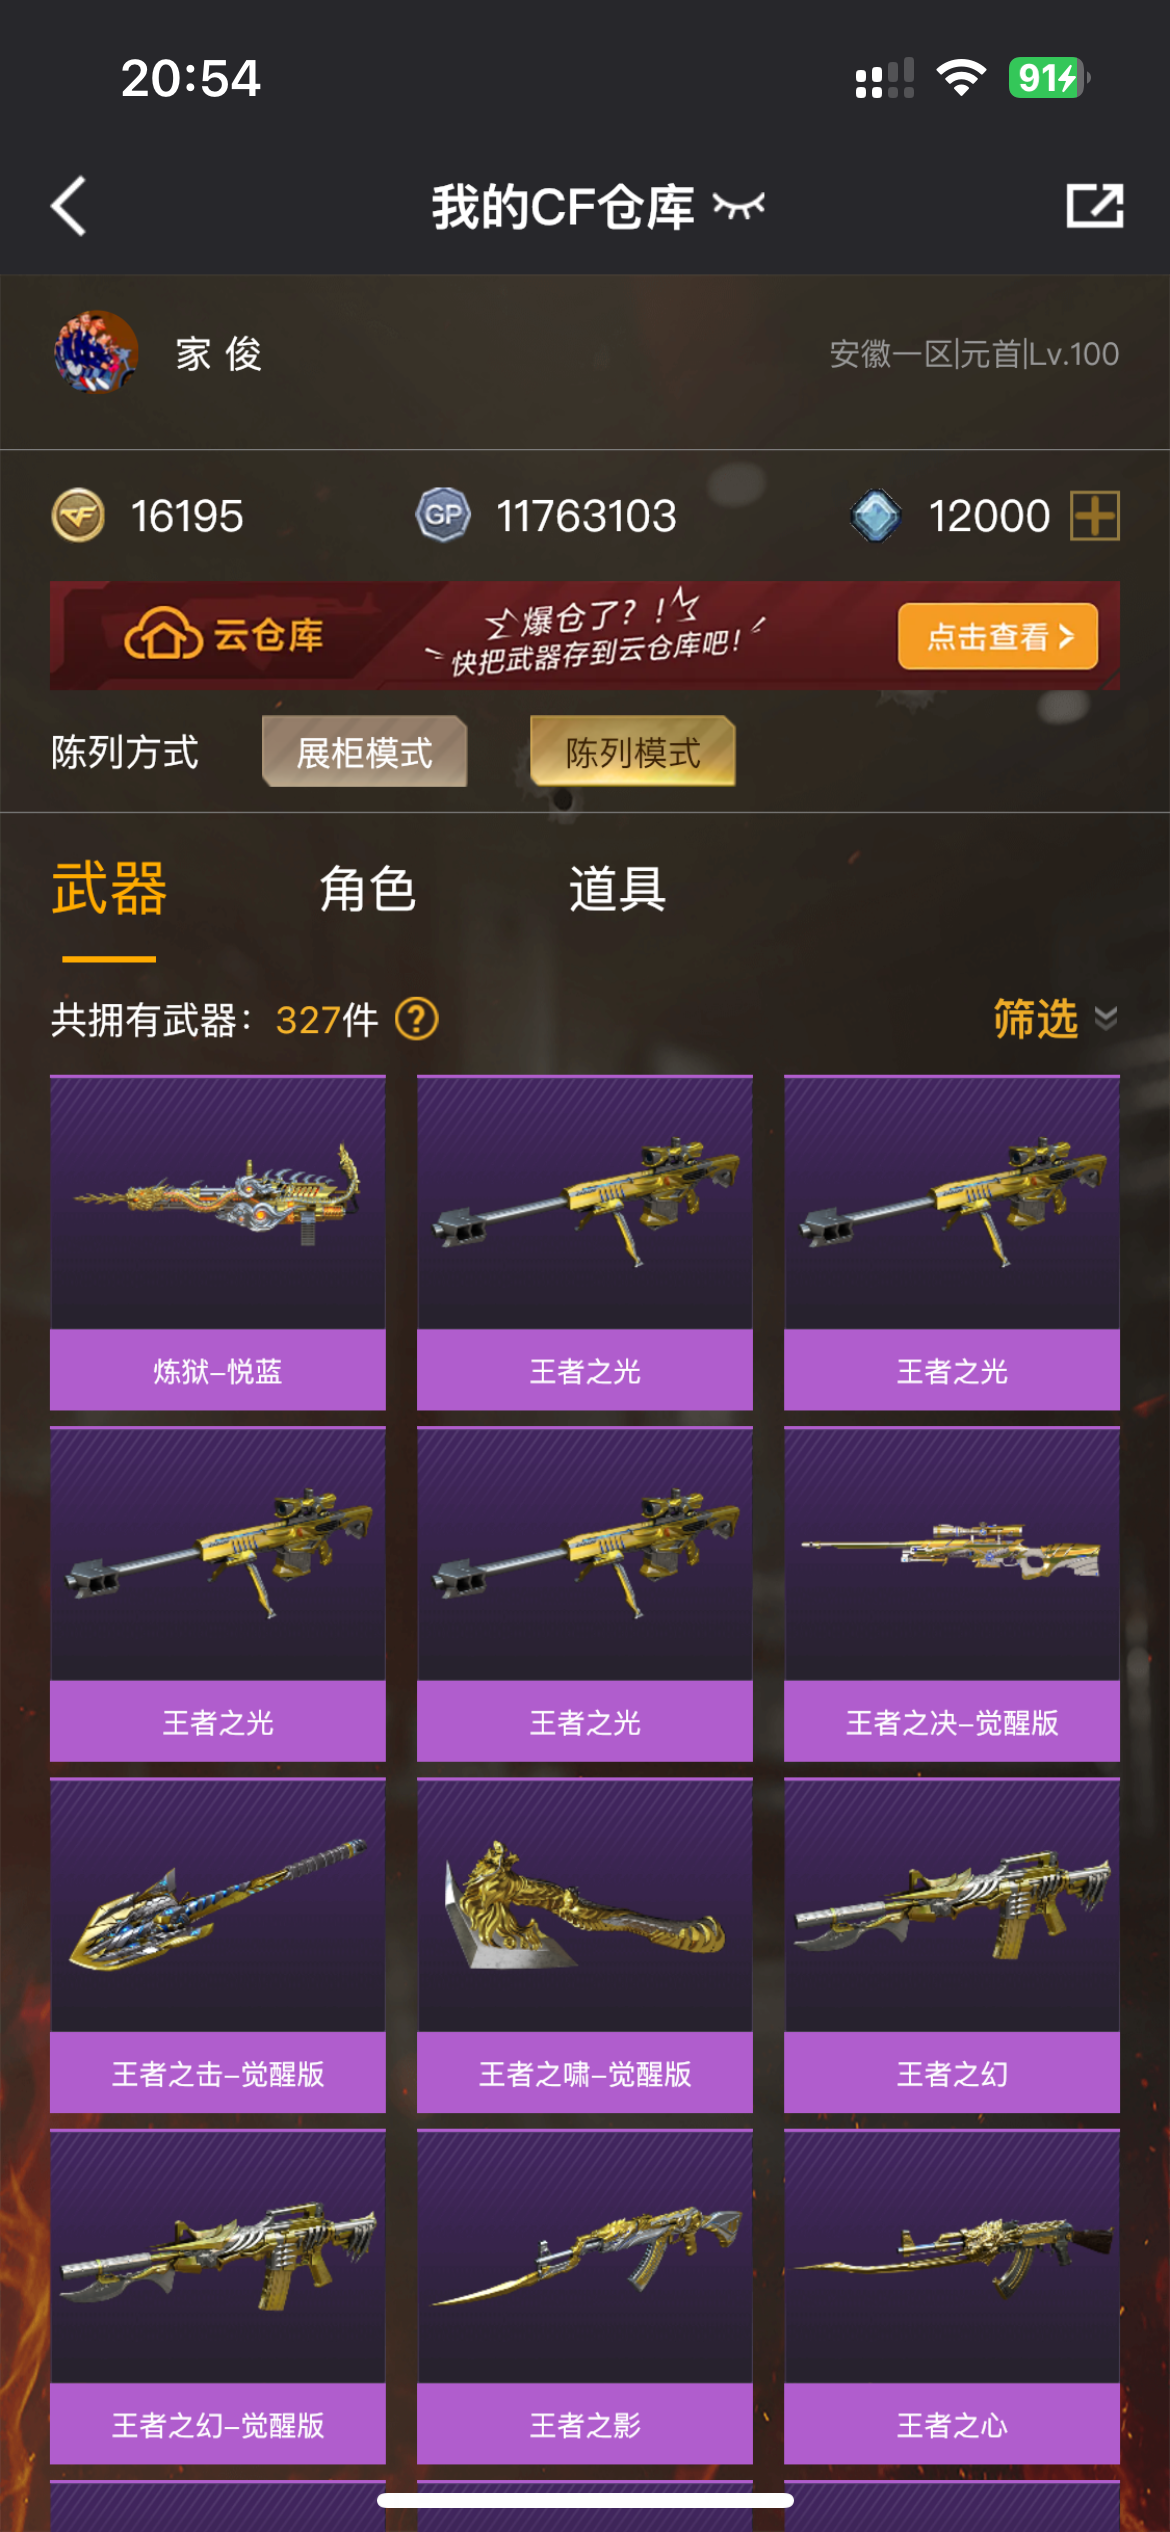Click the GP currency icon
This screenshot has width=1170, height=2532.
[443, 516]
